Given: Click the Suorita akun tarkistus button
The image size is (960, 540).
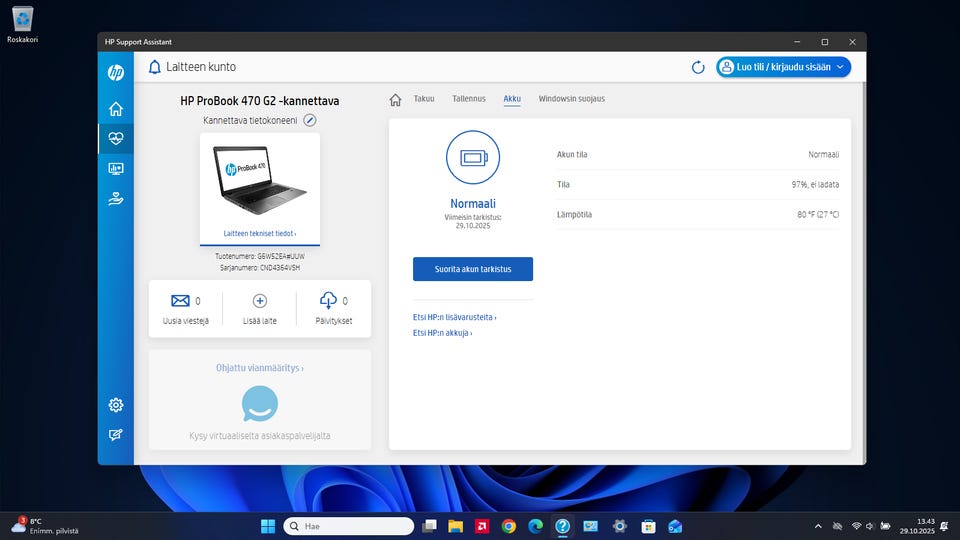Looking at the screenshot, I should pyautogui.click(x=472, y=269).
